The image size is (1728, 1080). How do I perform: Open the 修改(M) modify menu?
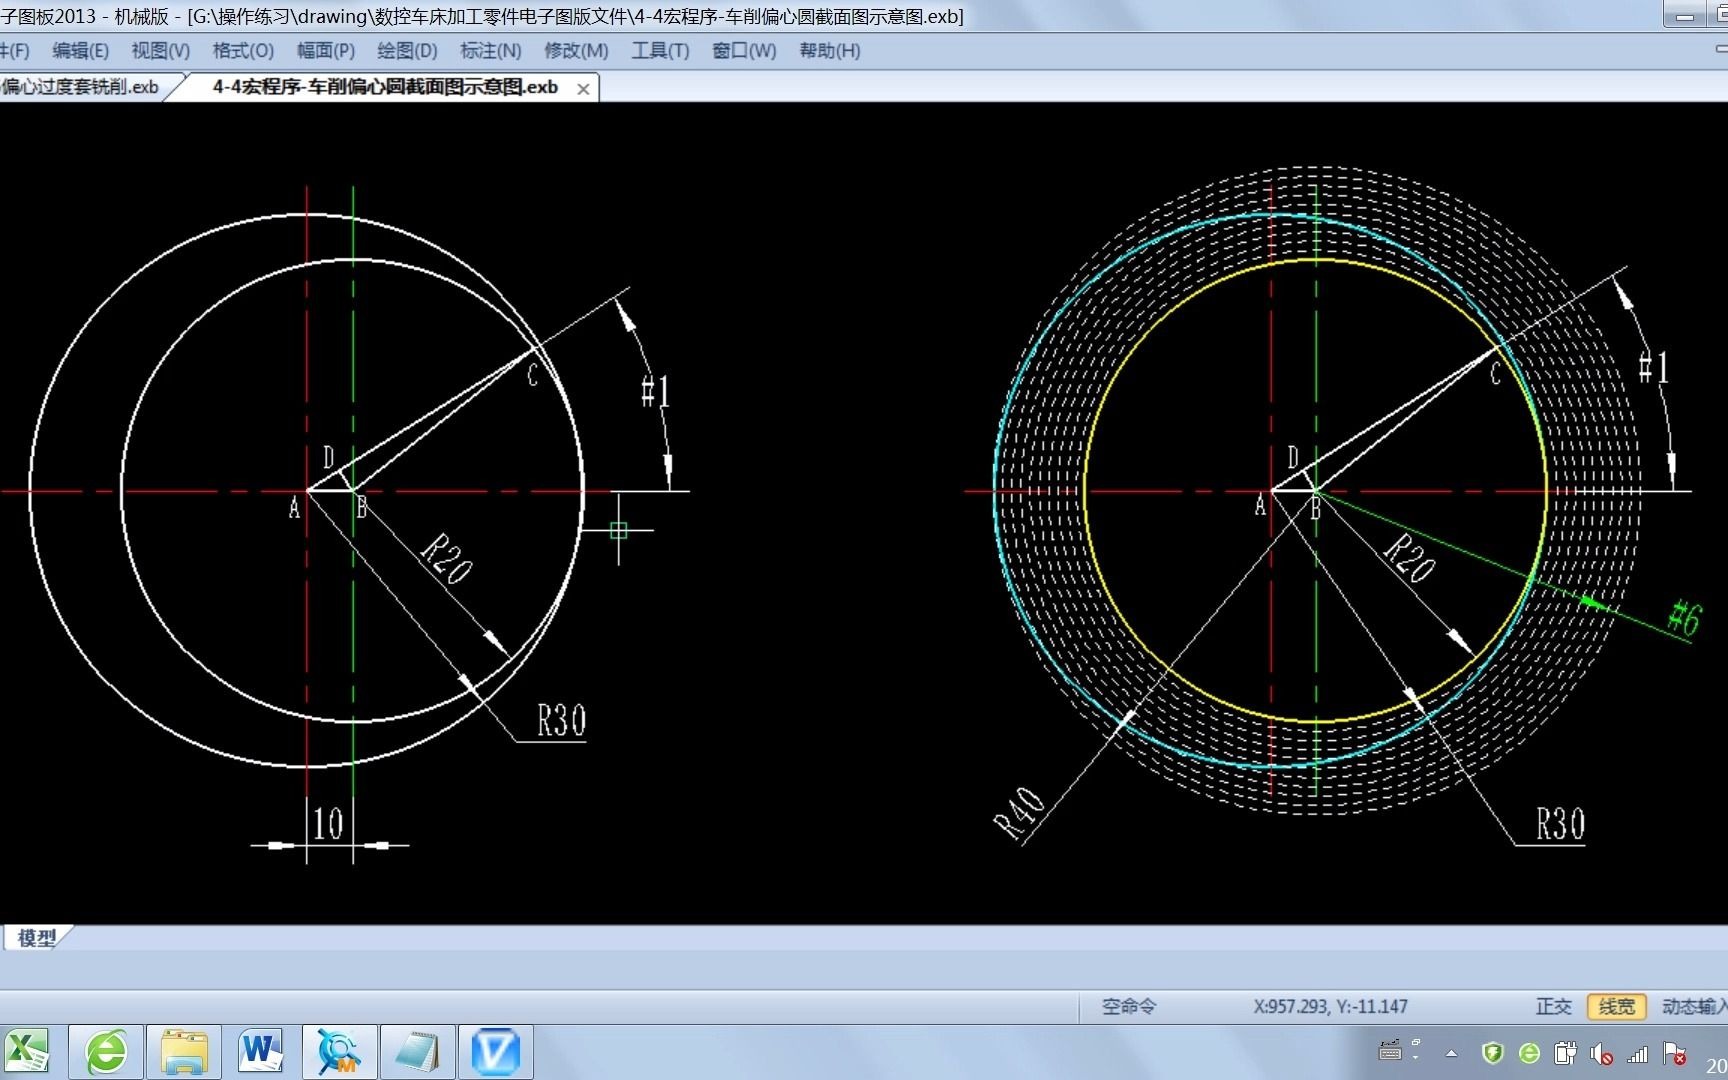point(576,51)
